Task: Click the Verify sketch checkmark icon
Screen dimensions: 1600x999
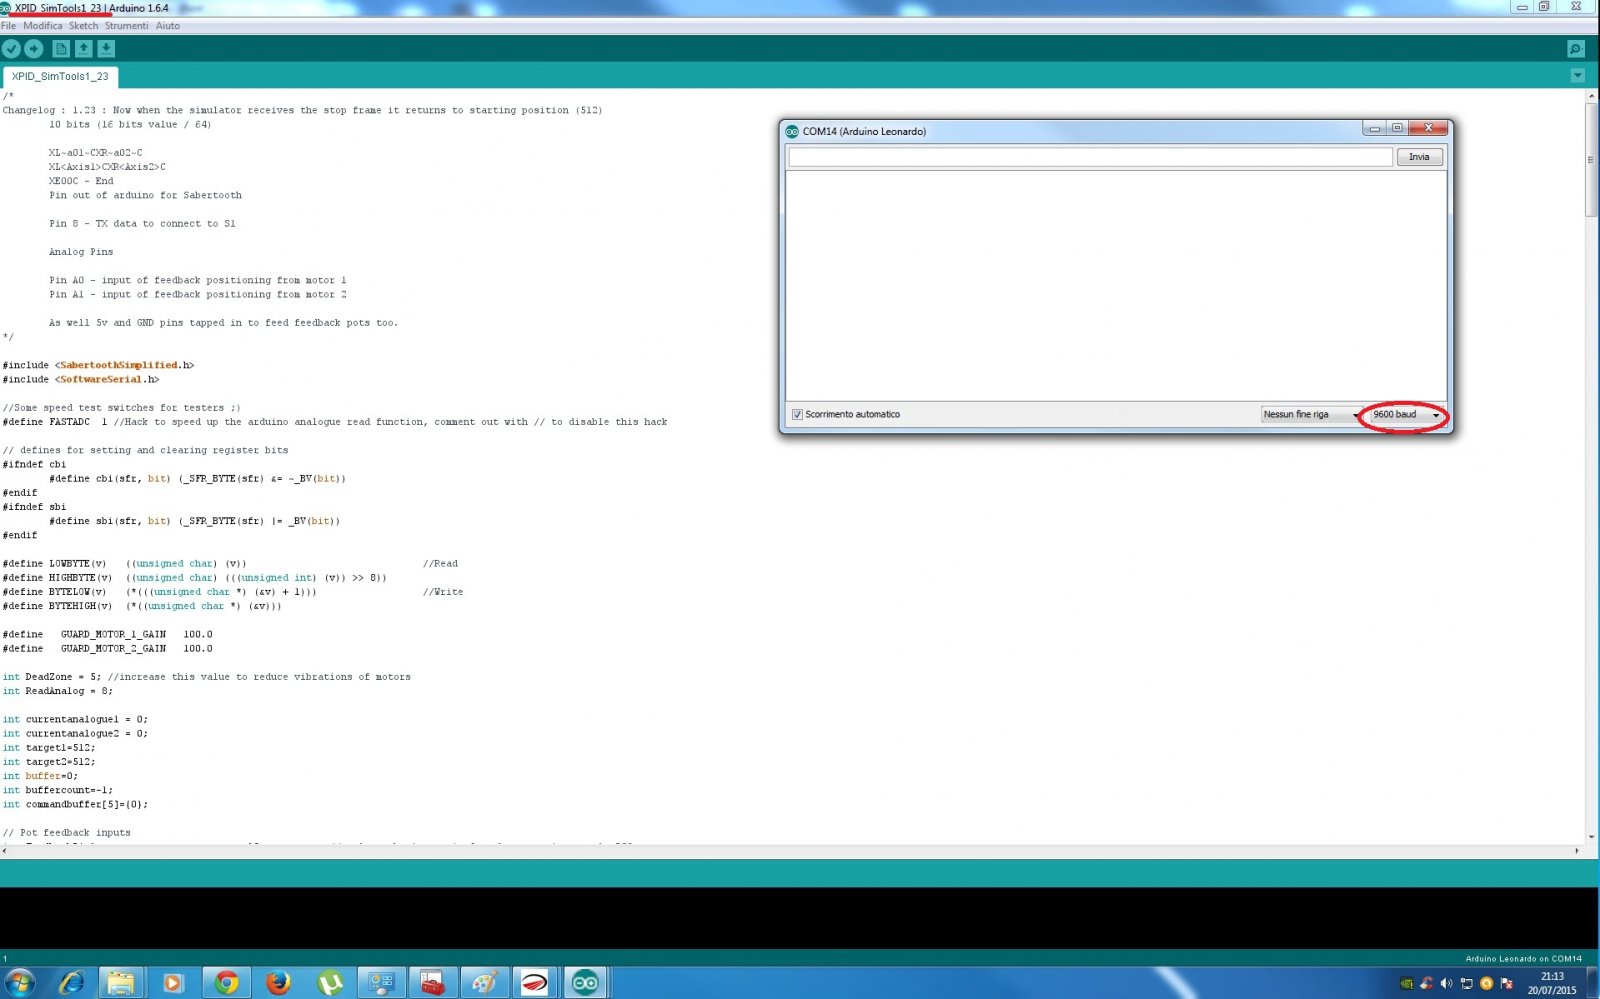Action: [11, 48]
